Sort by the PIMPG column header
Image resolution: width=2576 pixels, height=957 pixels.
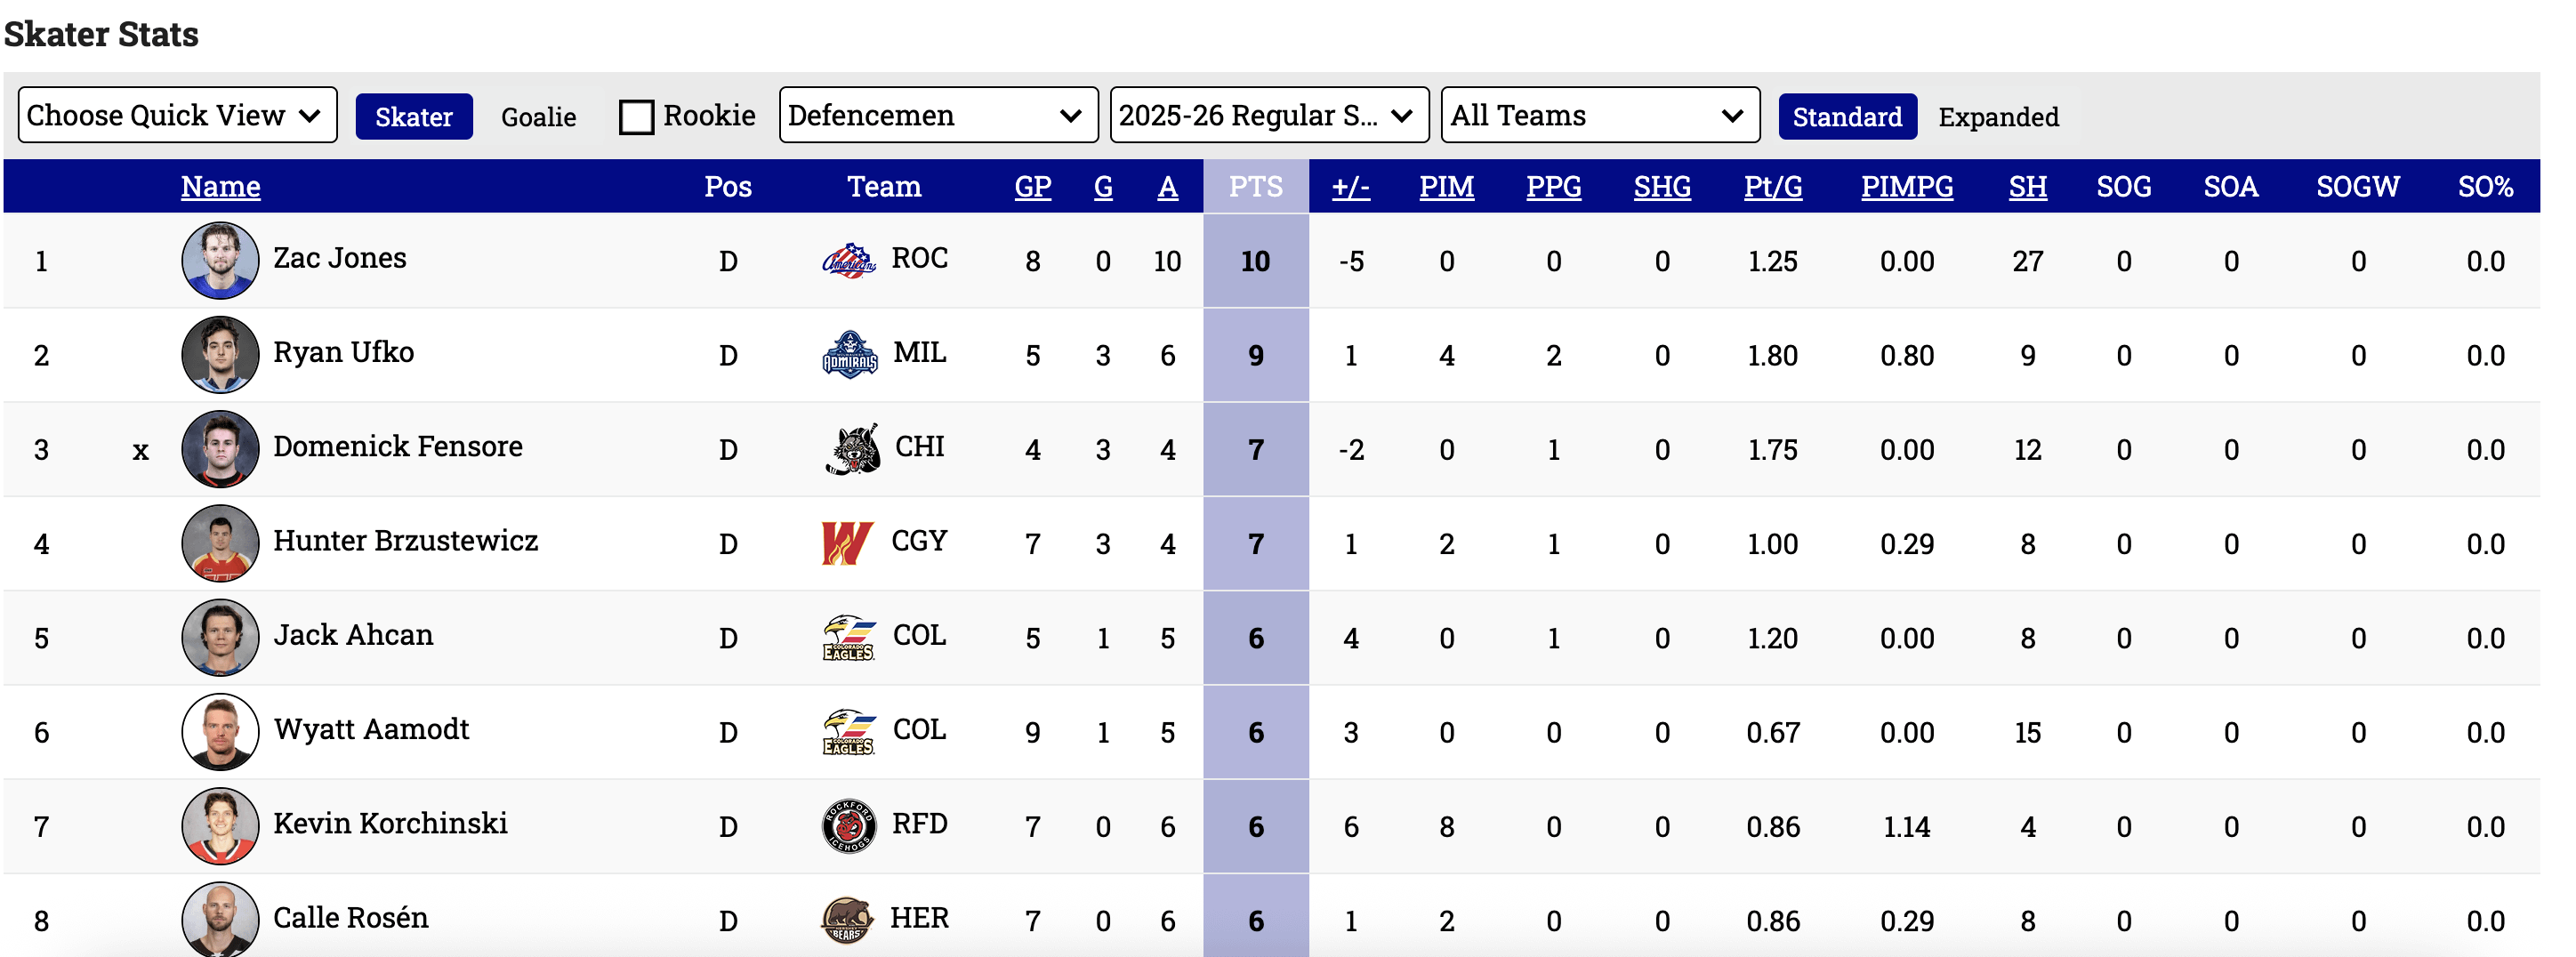(x=1906, y=186)
